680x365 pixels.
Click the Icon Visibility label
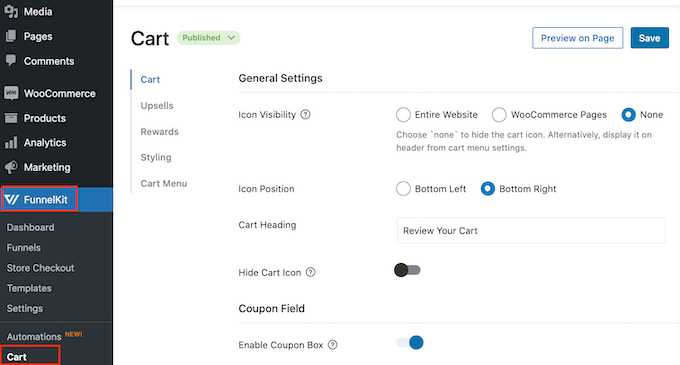click(x=267, y=114)
